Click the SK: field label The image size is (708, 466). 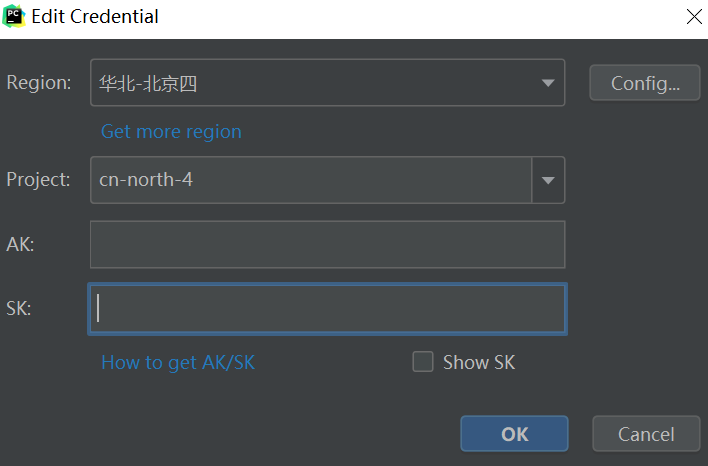point(19,309)
